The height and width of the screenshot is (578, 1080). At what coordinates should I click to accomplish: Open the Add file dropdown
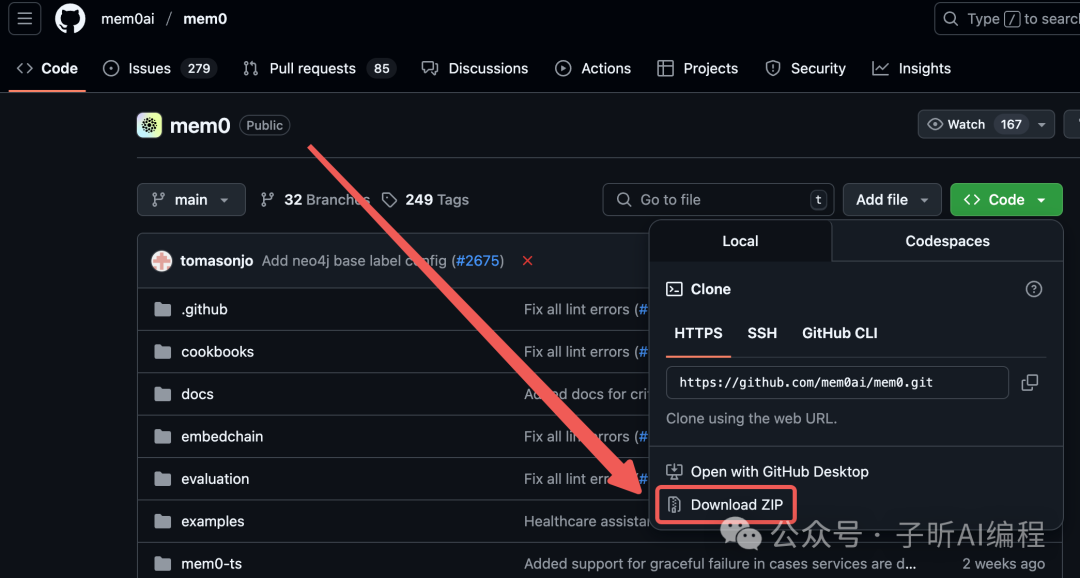pos(892,200)
